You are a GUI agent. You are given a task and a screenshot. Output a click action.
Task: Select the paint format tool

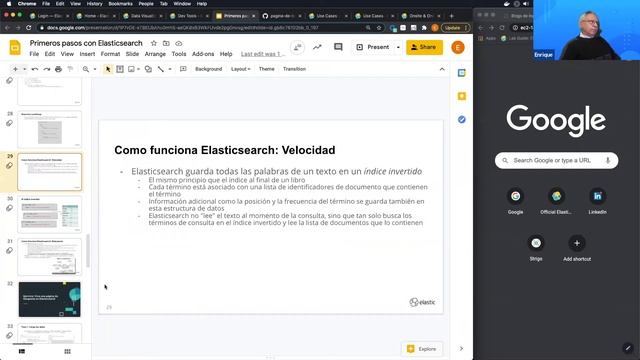click(70, 69)
